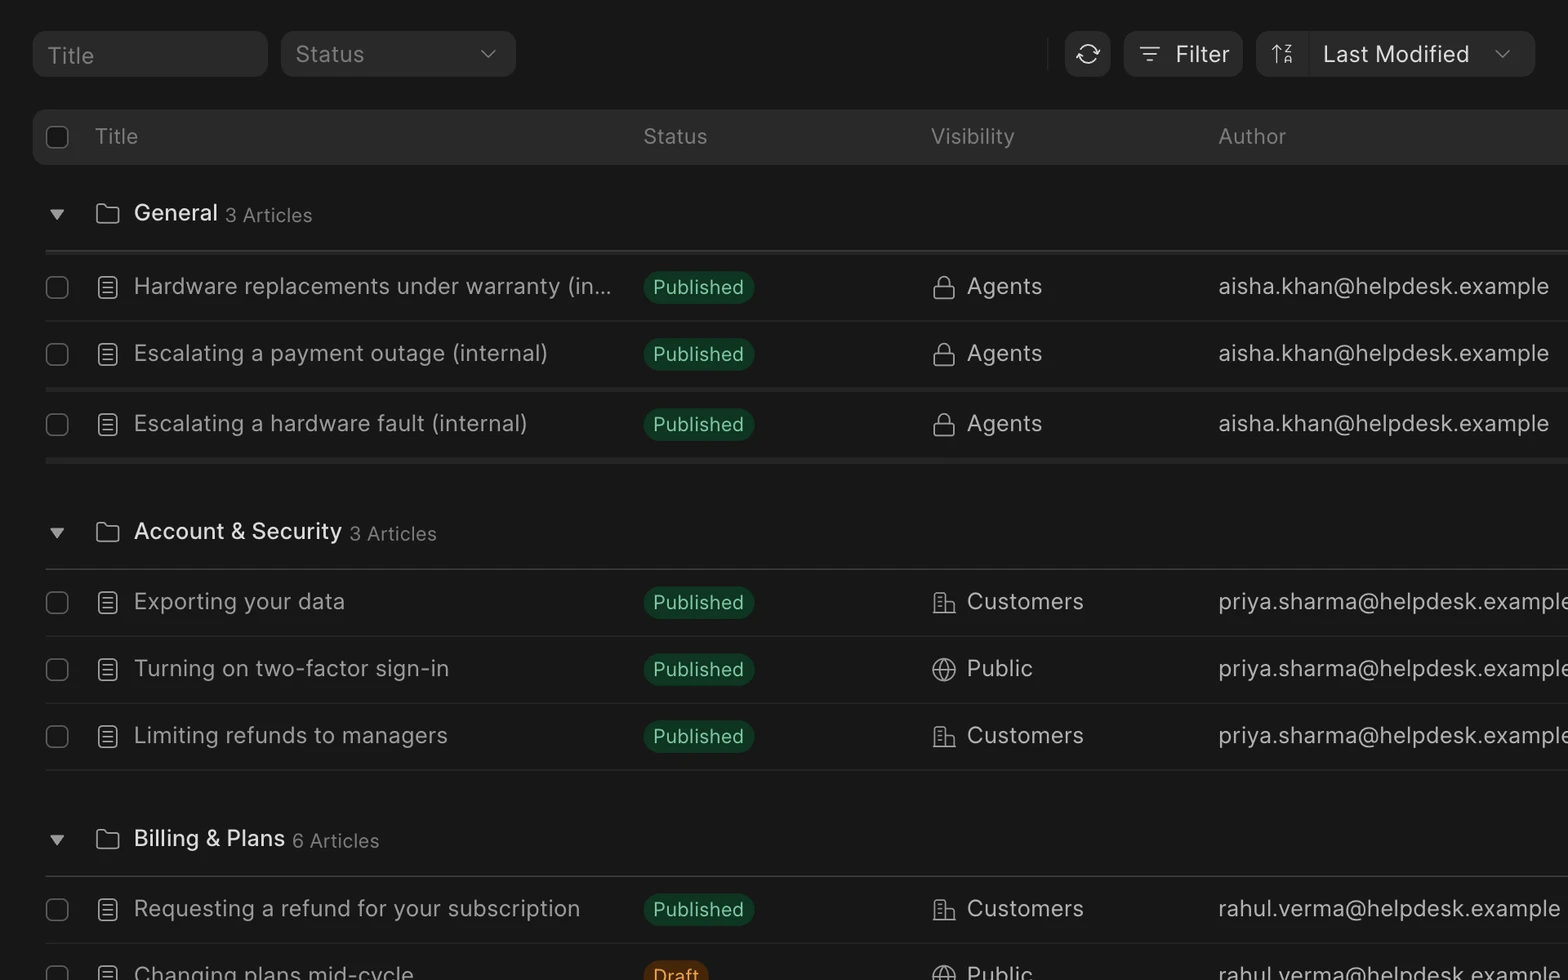
Task: Check the Escalating a hardware fault row
Action: pos(57,425)
